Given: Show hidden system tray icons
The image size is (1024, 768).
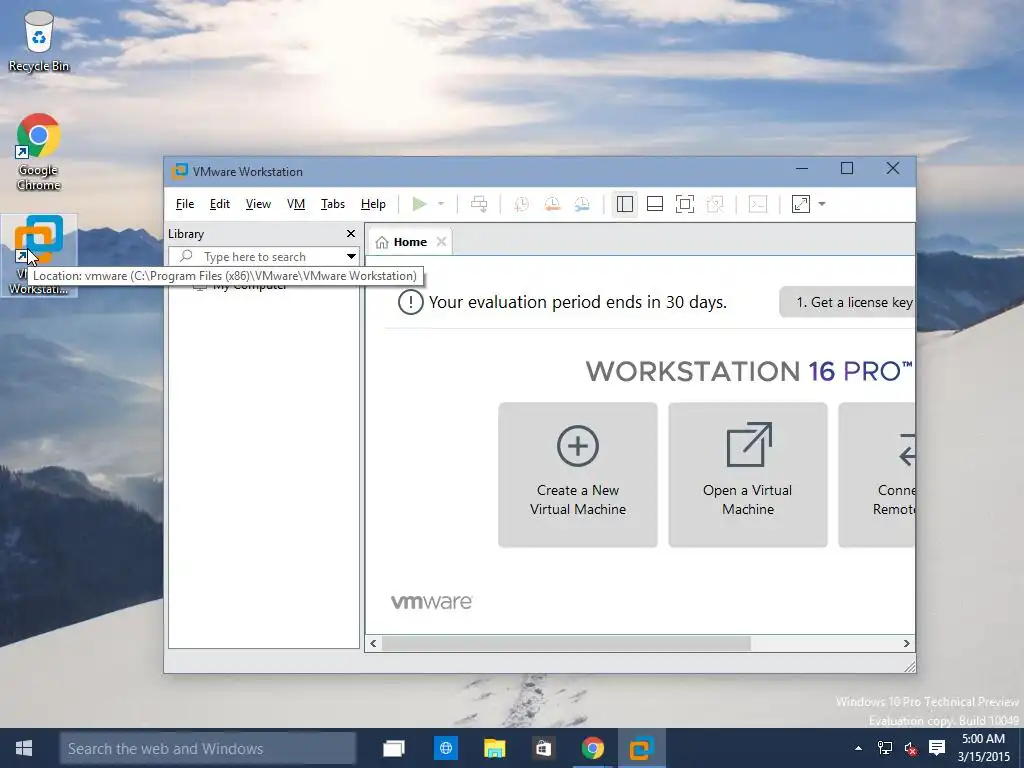Looking at the screenshot, I should 858,748.
